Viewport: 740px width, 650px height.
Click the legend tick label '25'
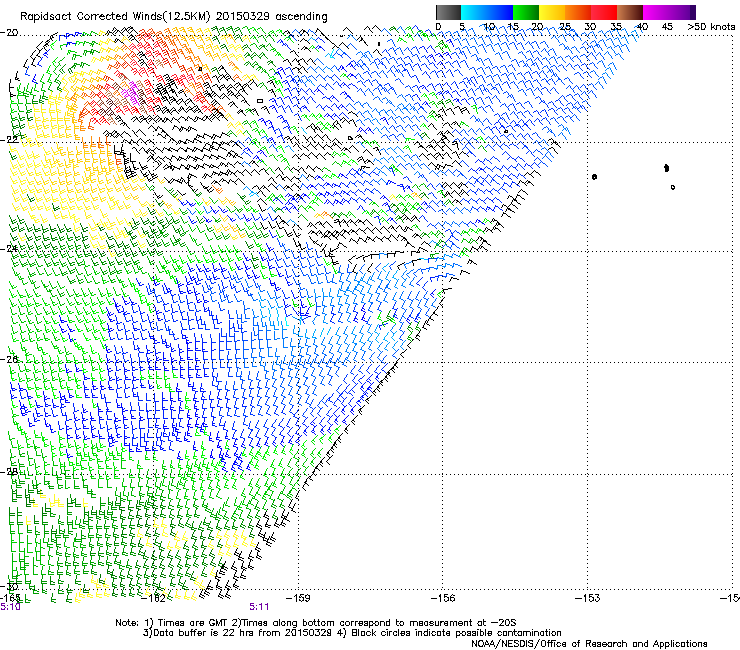[565, 26]
